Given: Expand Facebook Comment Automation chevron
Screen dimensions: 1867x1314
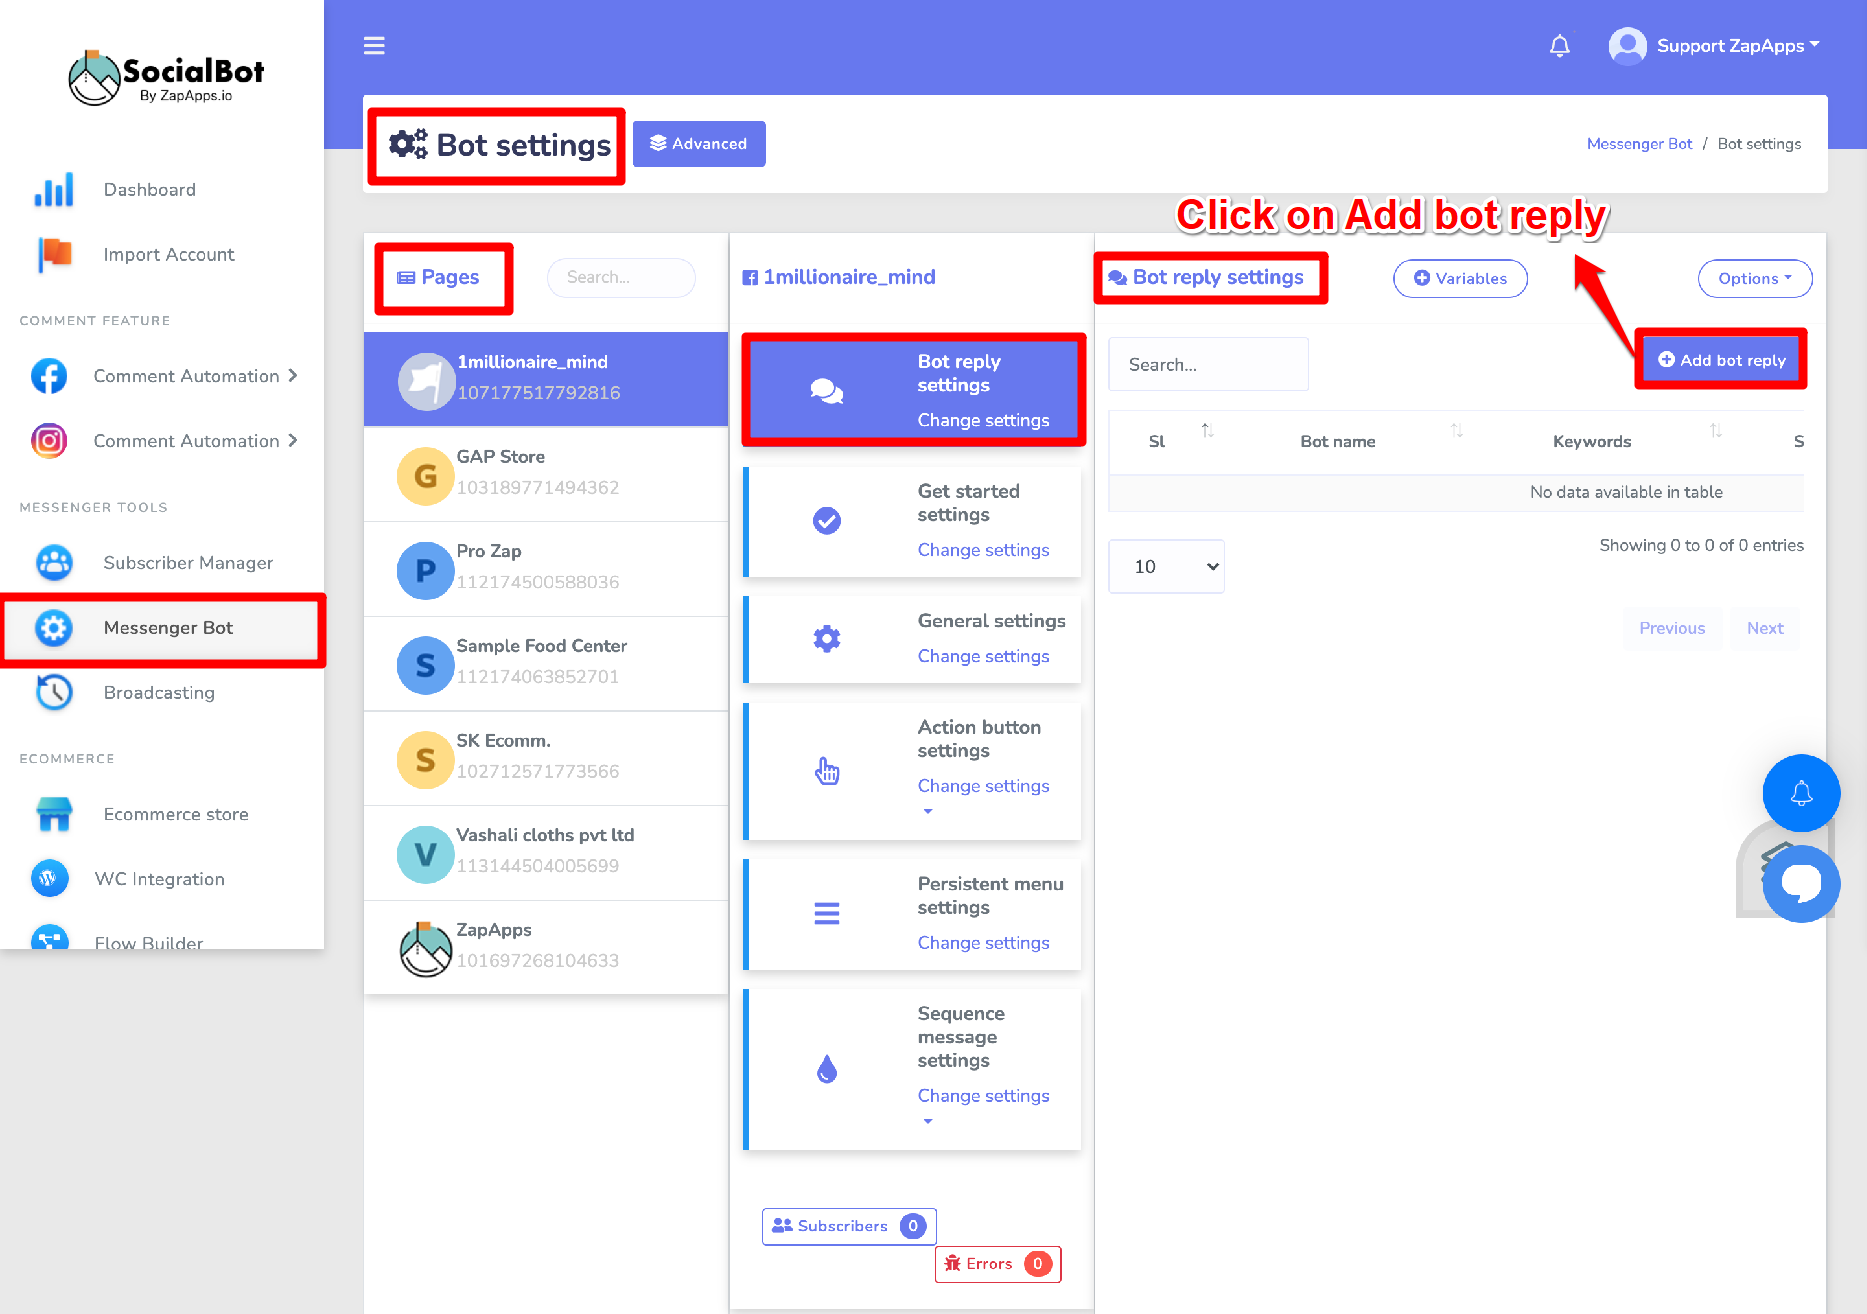Looking at the screenshot, I should 293,376.
